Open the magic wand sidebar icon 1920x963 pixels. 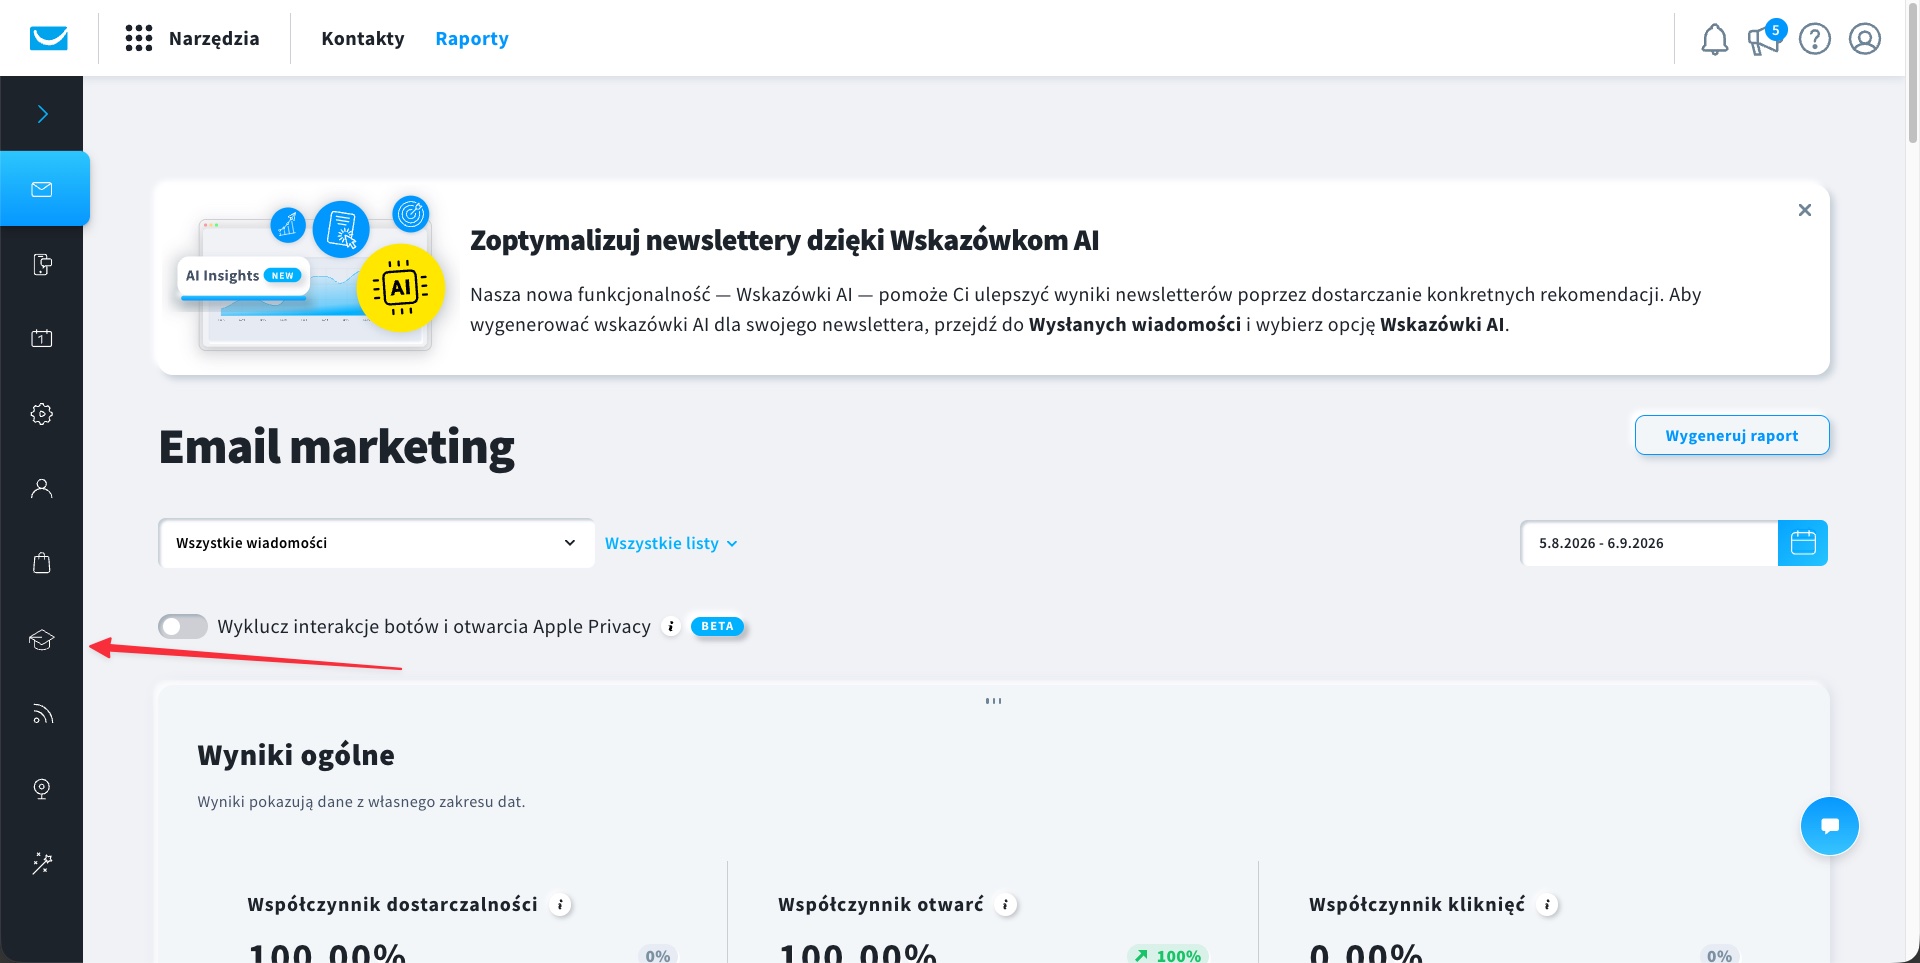[x=42, y=863]
